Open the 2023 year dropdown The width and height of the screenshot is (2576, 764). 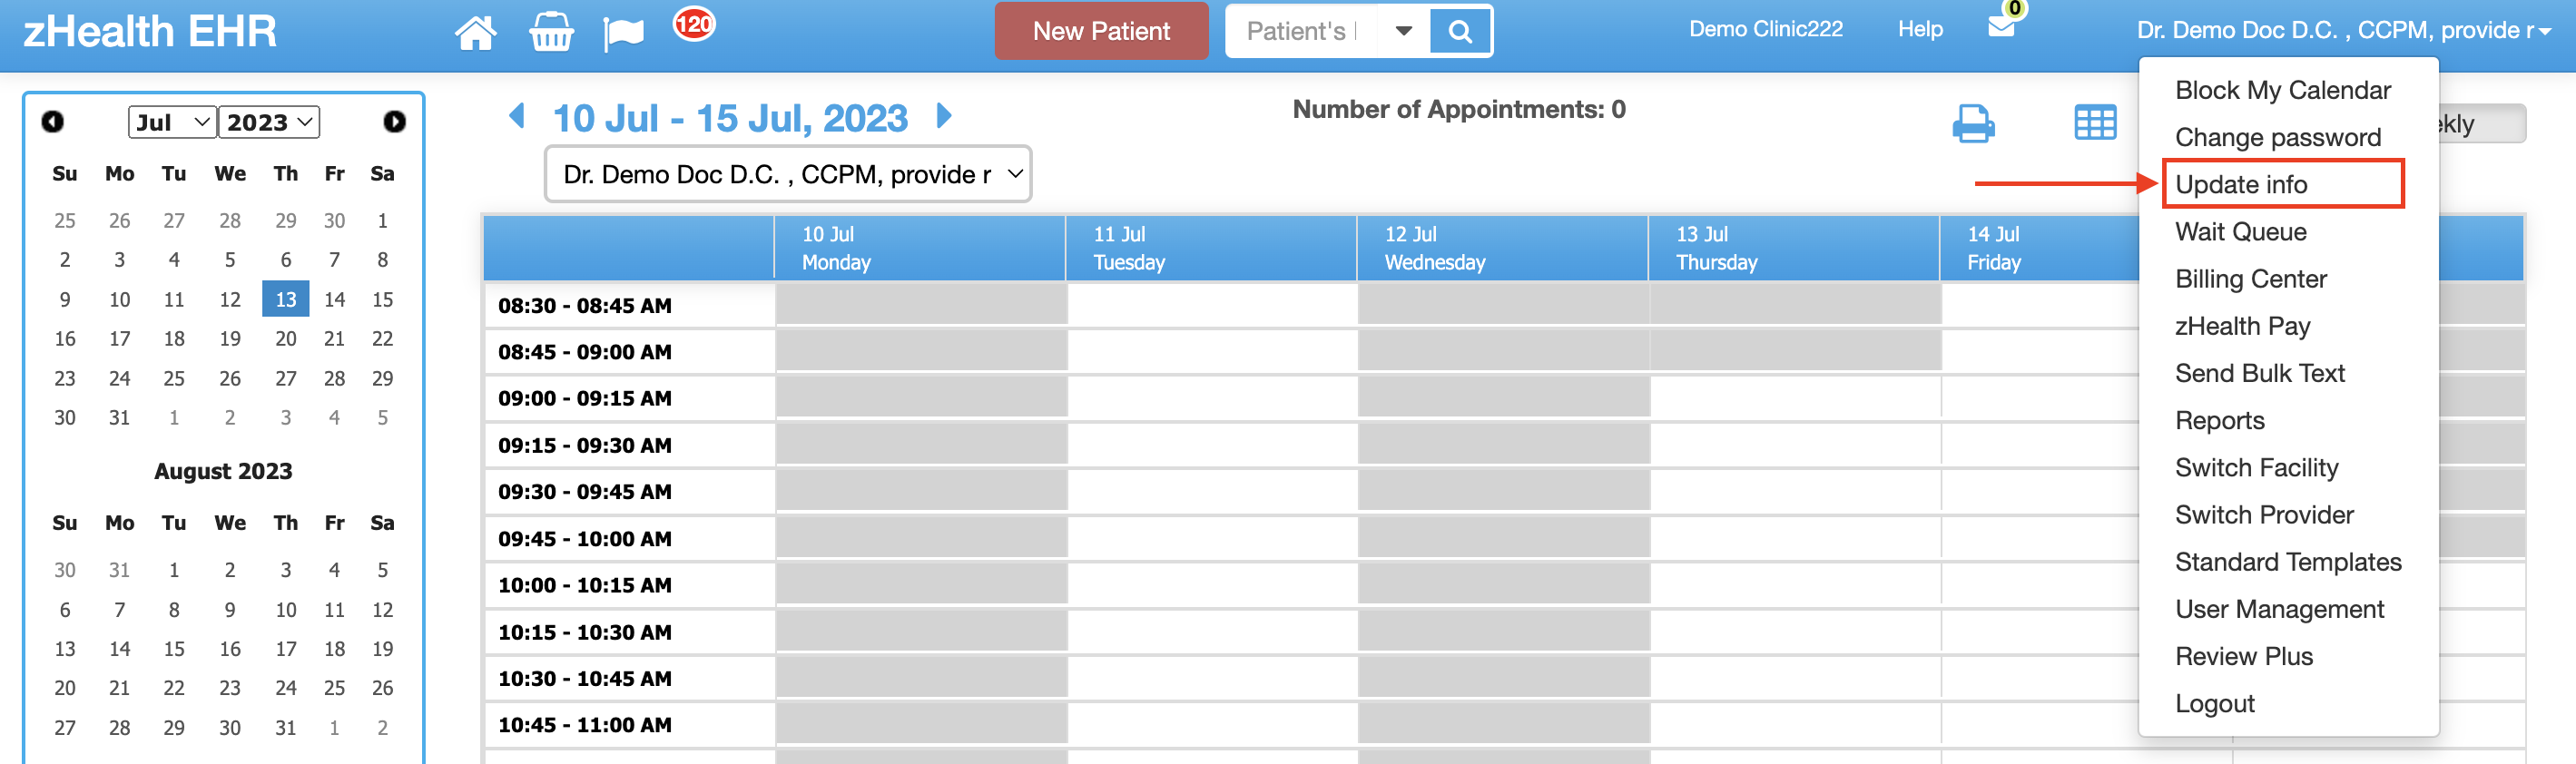tap(268, 121)
